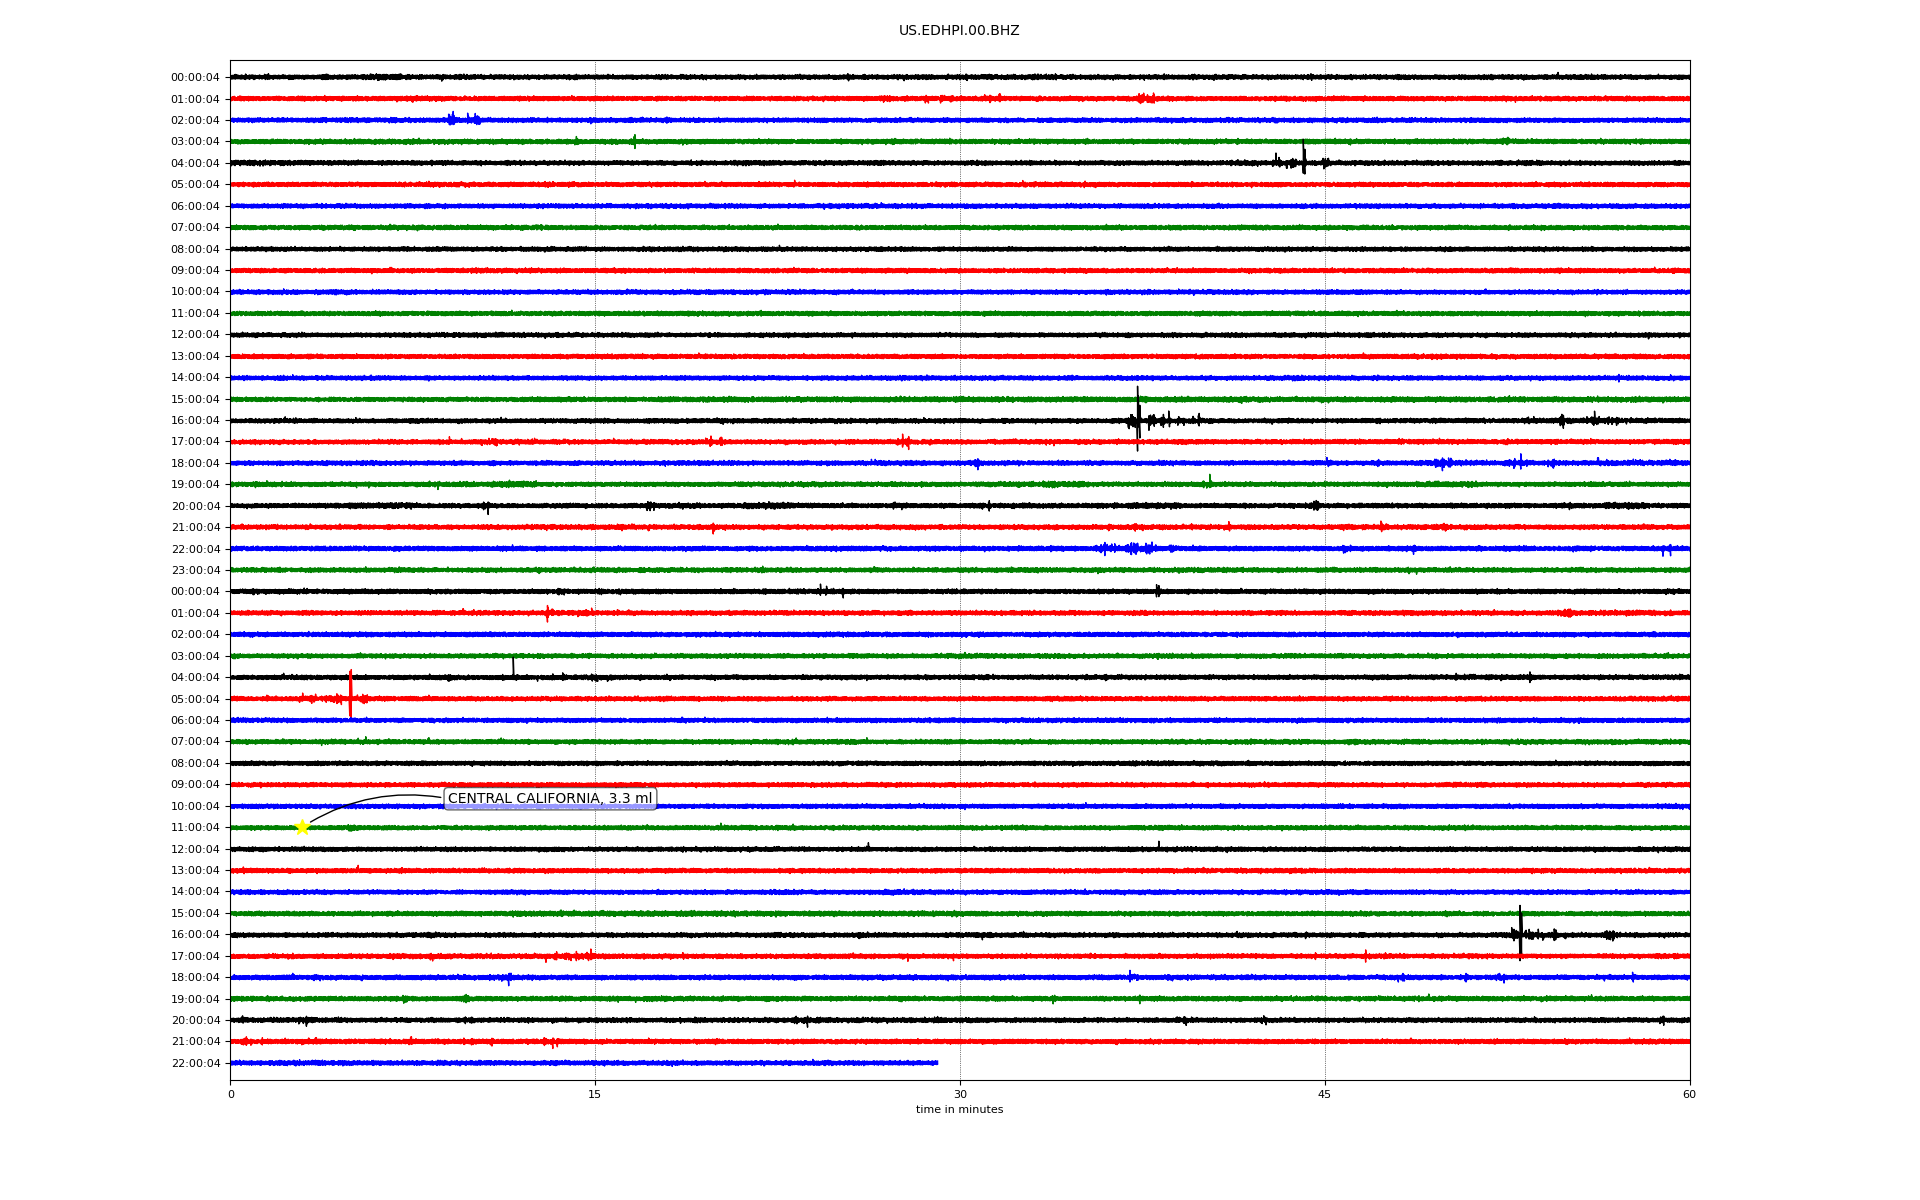Click the 23:00:04 row time label
1920x1200 pixels.
click(195, 570)
